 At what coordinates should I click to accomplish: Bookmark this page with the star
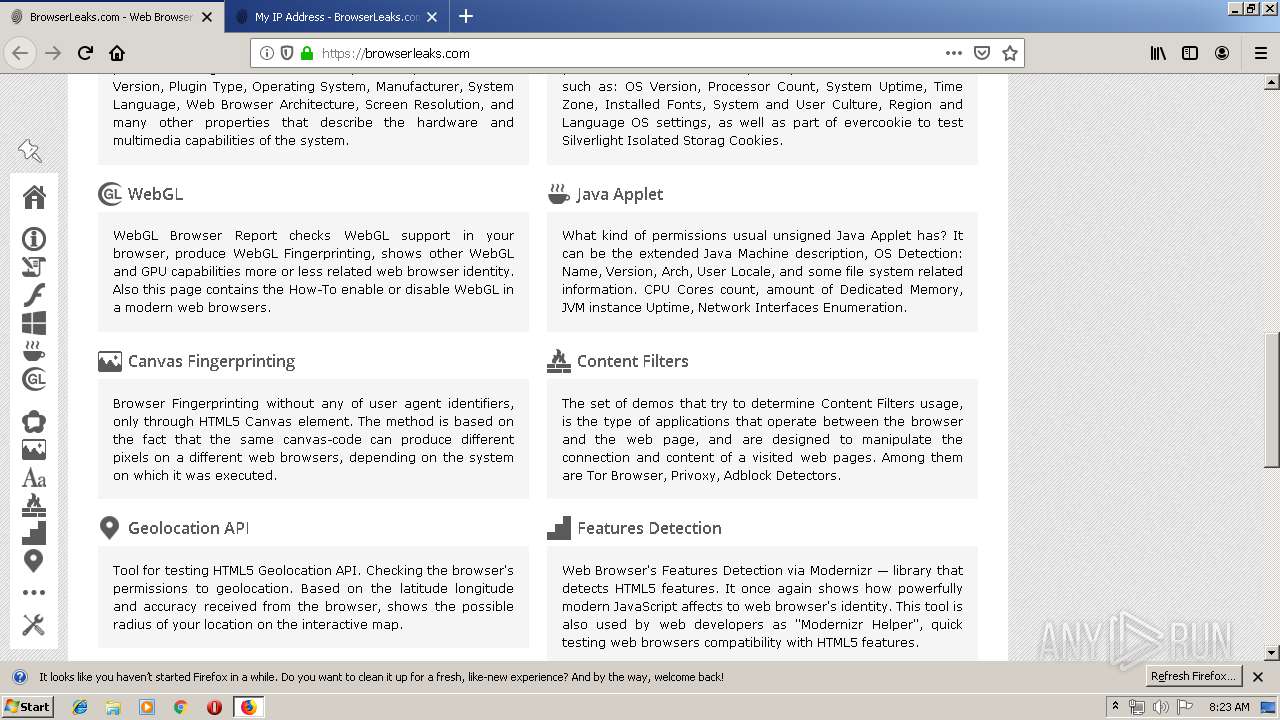pyautogui.click(x=1010, y=53)
